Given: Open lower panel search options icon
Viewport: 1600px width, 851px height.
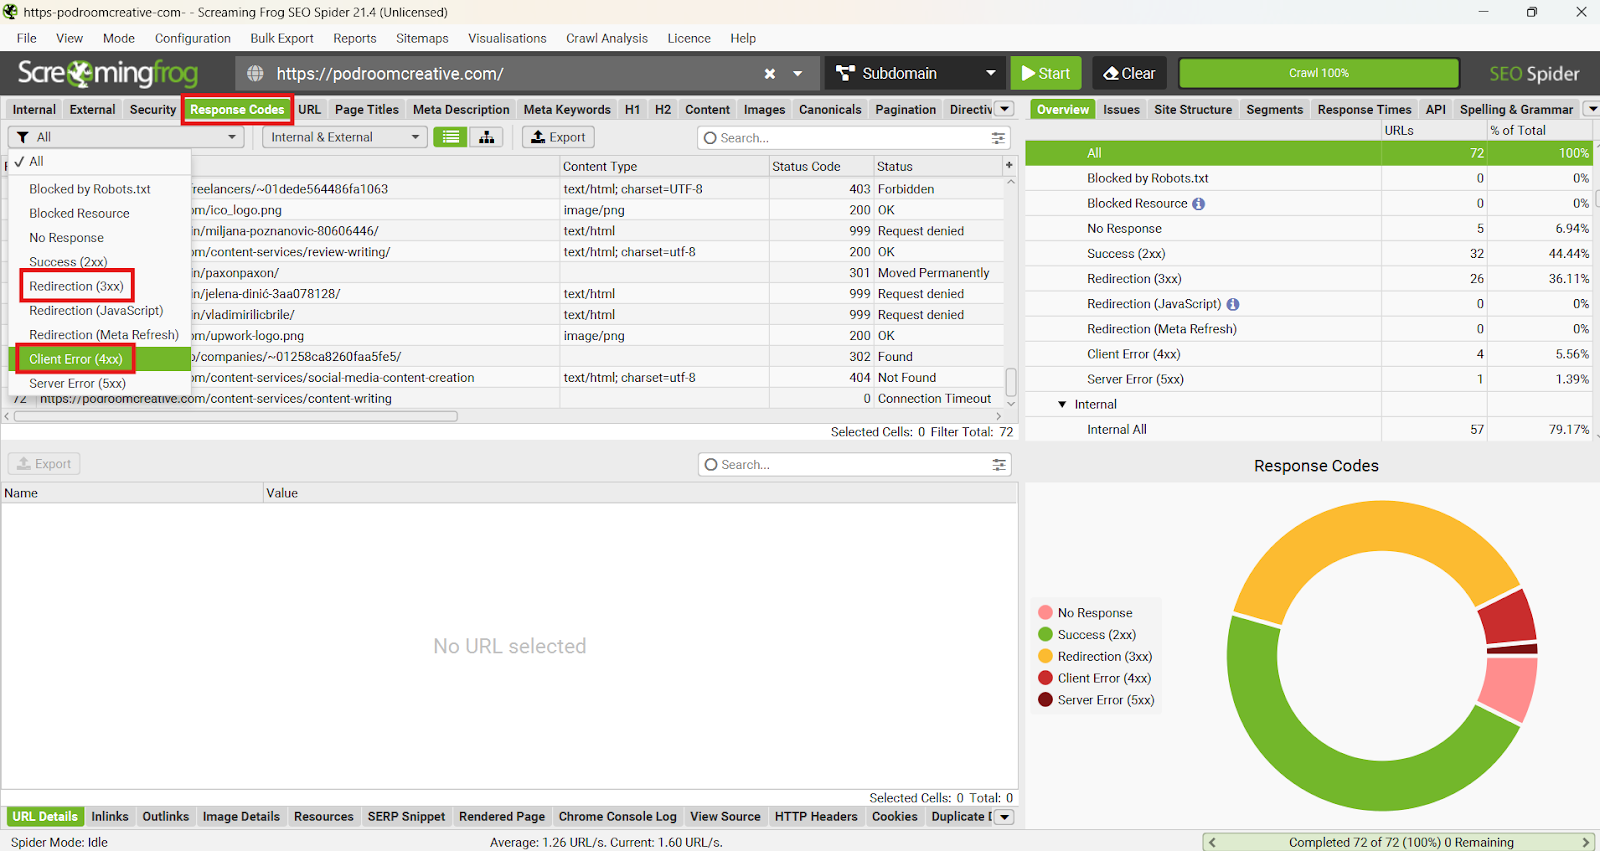Looking at the screenshot, I should click(999, 465).
